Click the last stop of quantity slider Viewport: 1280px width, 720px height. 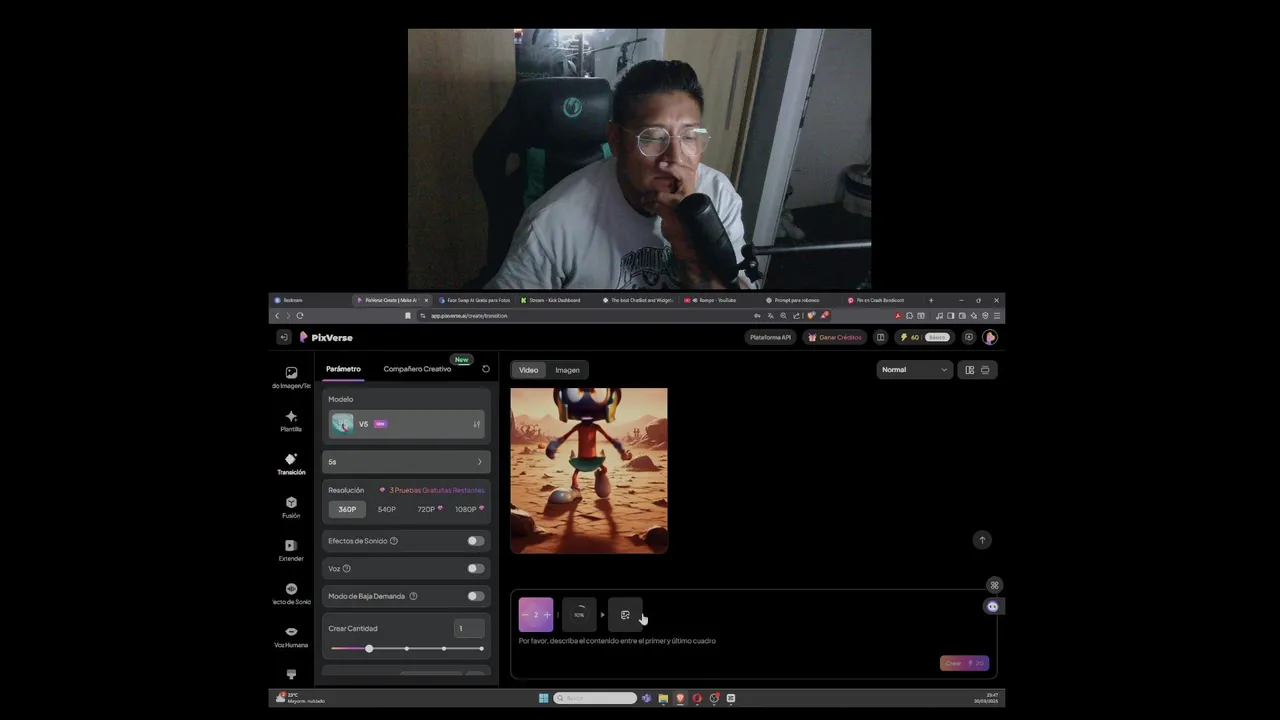coord(481,649)
